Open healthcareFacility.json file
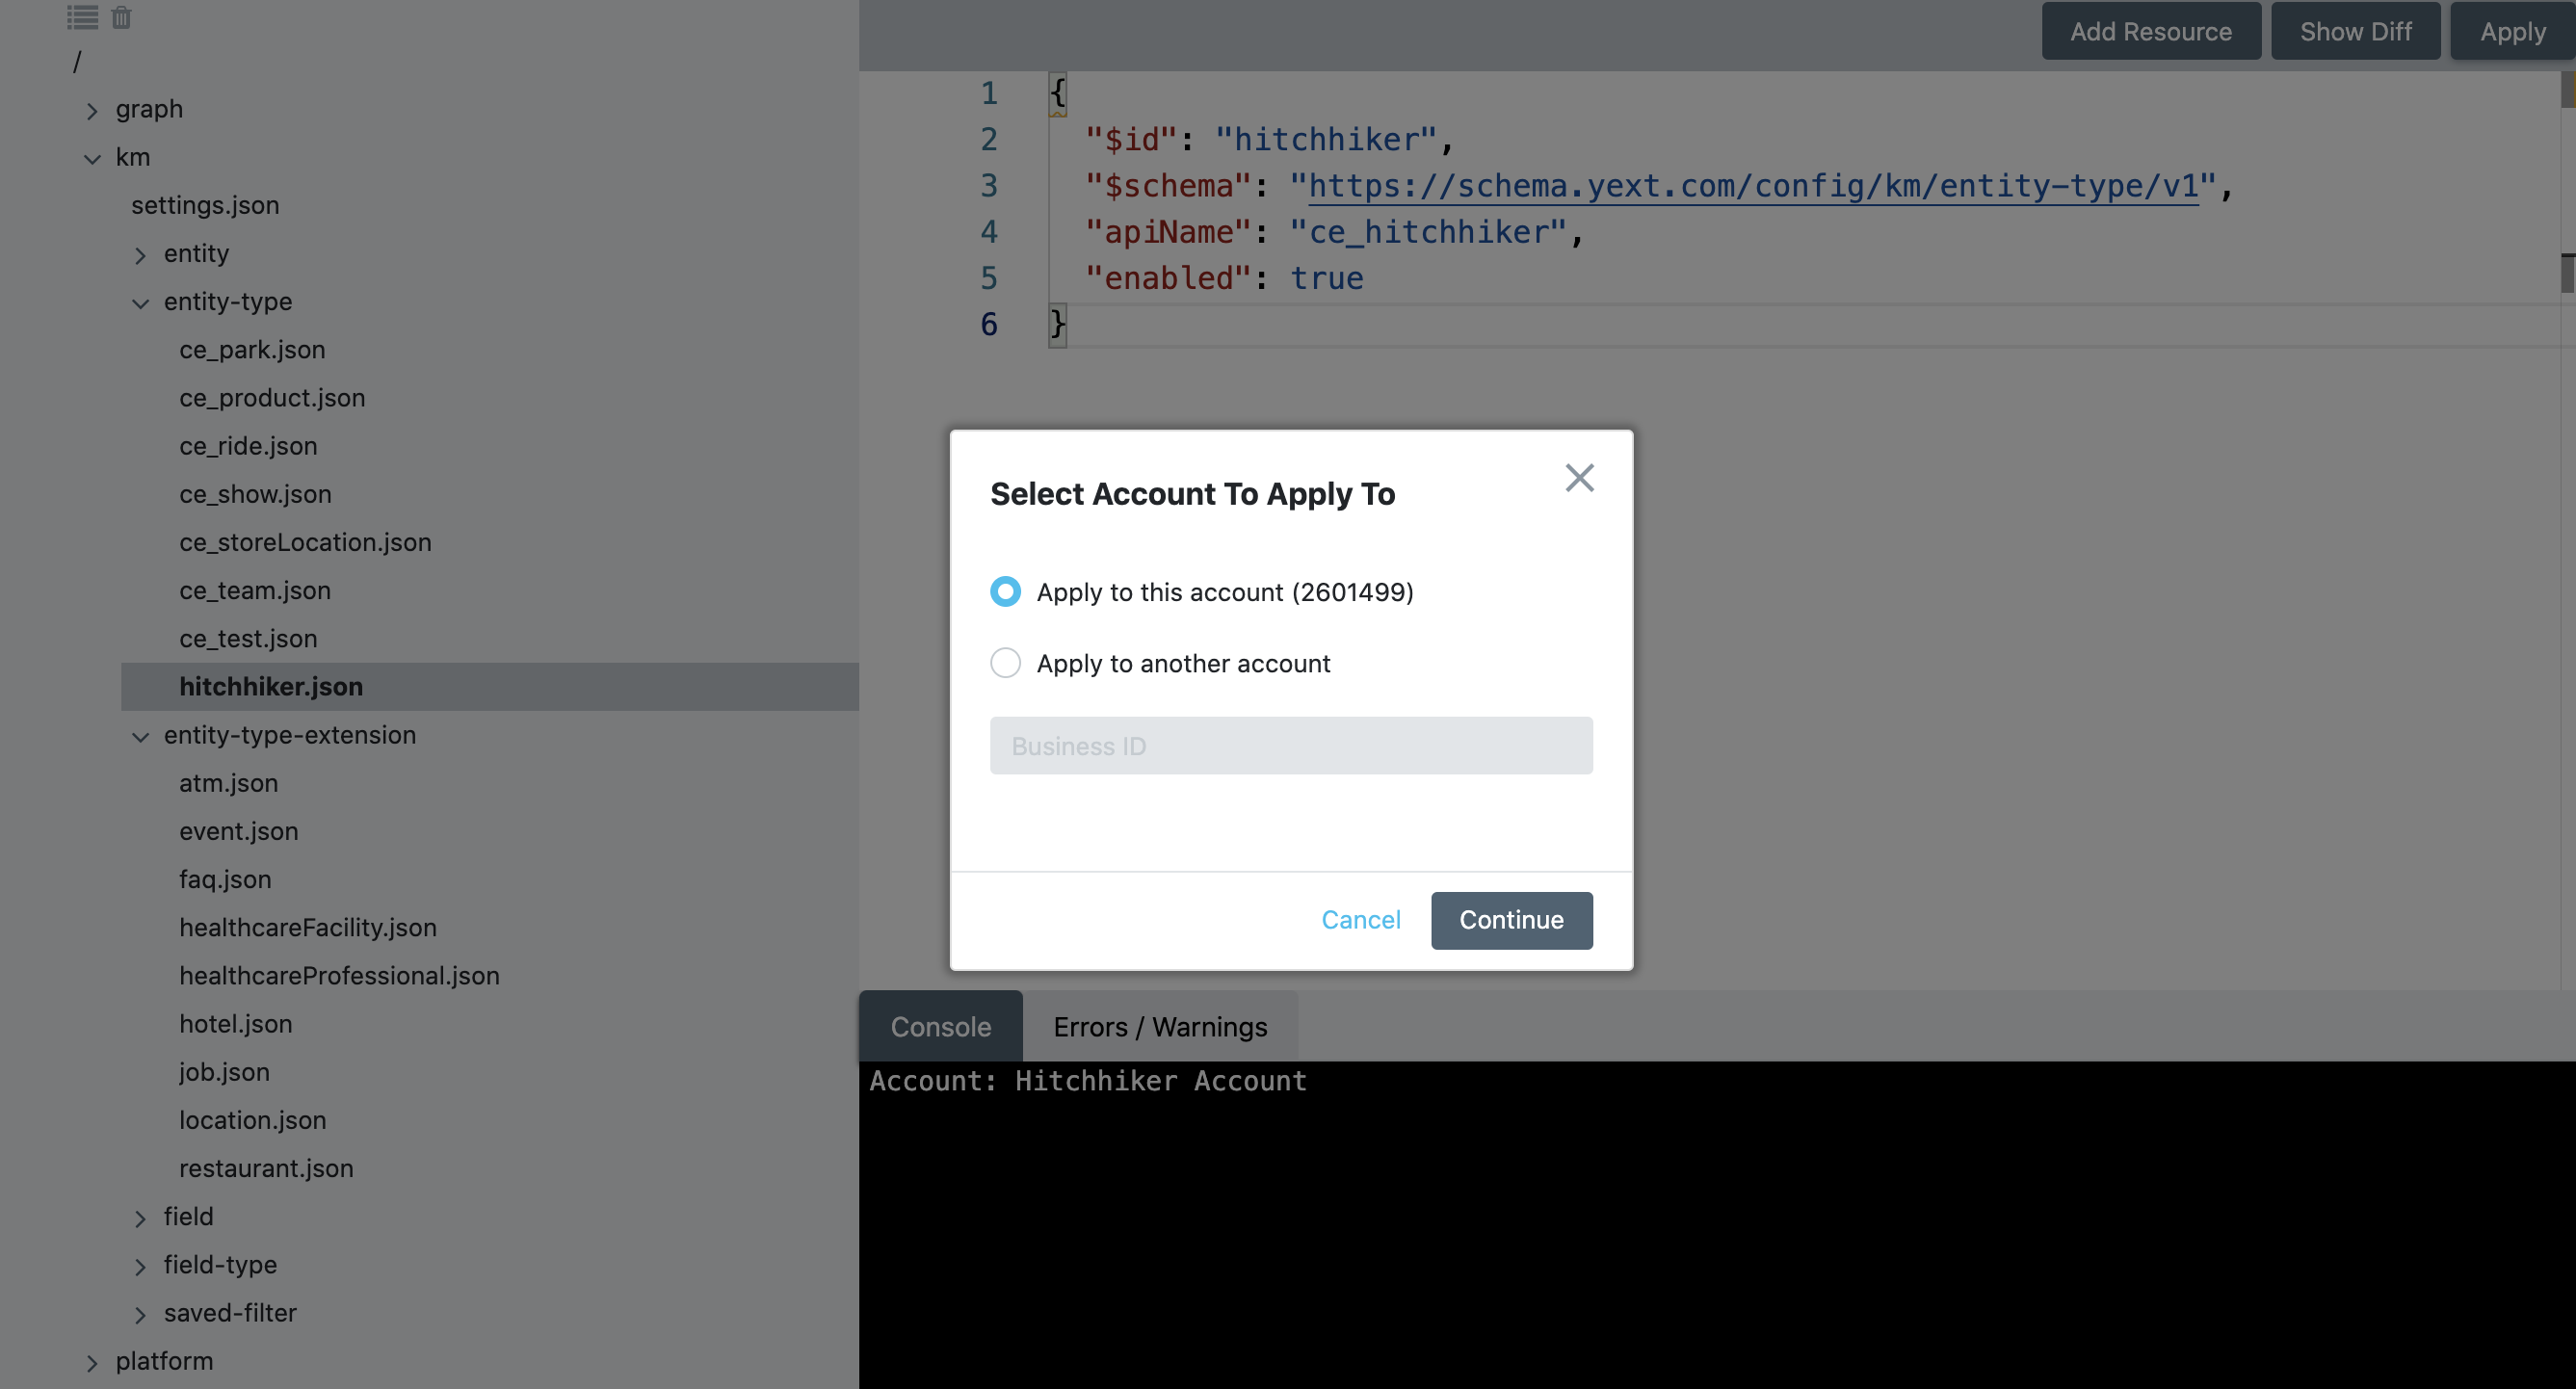The image size is (2576, 1389). pyautogui.click(x=308, y=927)
